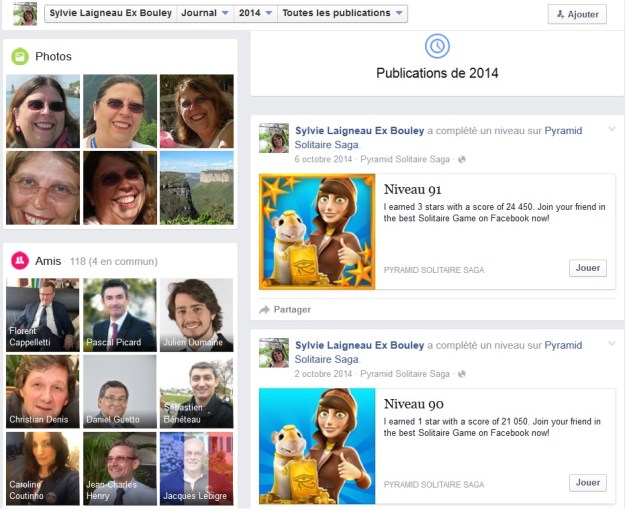Open landscape cliff photo thumbnail
Viewport: 625px width, 511px height.
pyautogui.click(x=197, y=188)
